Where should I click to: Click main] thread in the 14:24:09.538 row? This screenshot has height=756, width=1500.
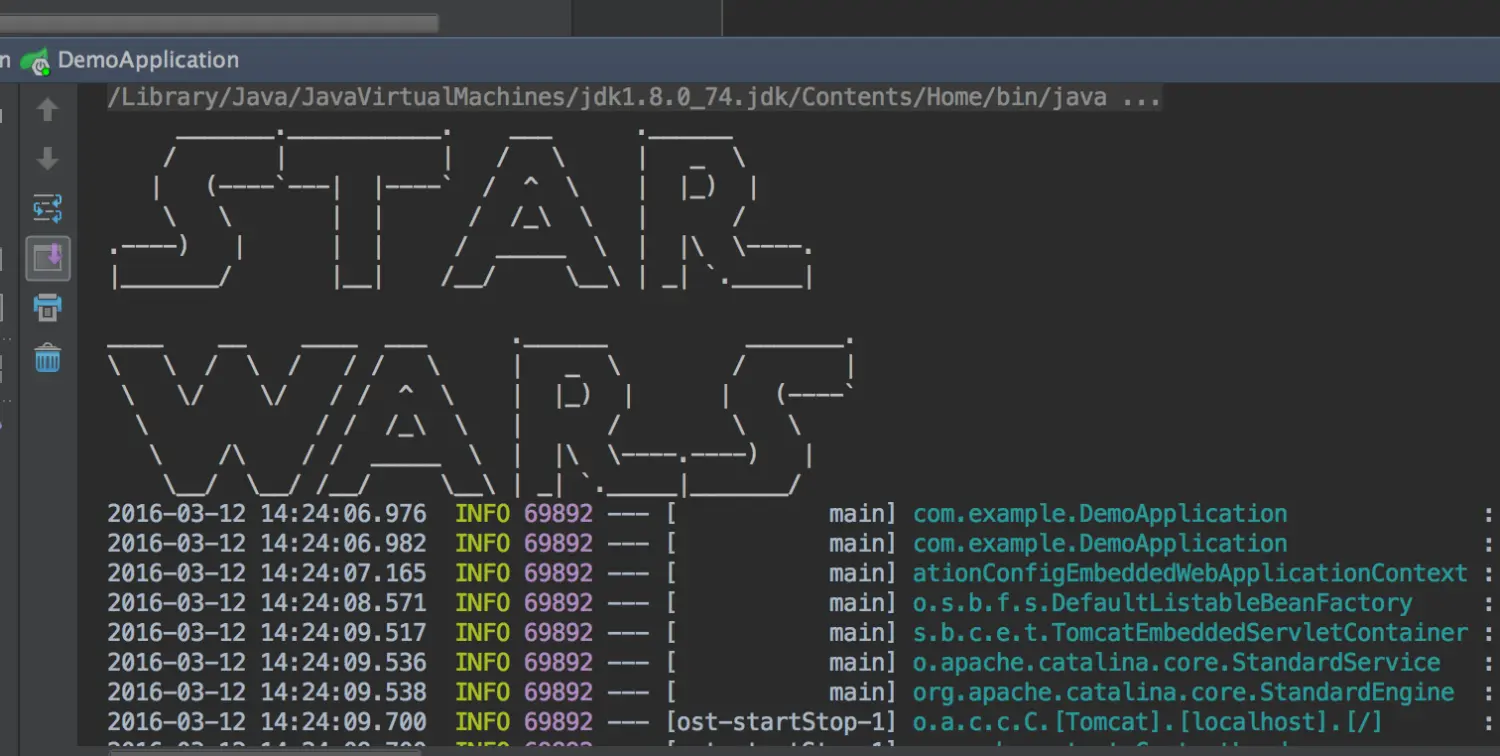[863, 692]
